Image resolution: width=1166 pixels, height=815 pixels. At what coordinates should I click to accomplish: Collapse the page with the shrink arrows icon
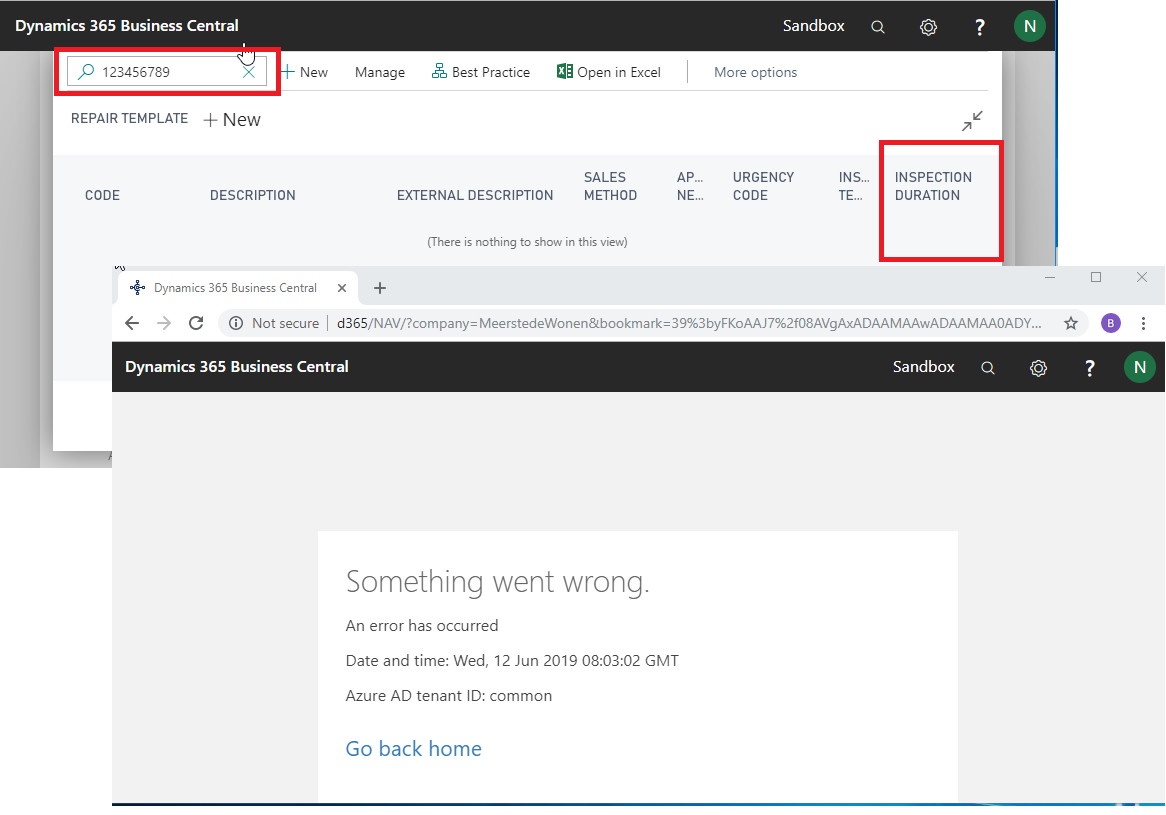[972, 120]
